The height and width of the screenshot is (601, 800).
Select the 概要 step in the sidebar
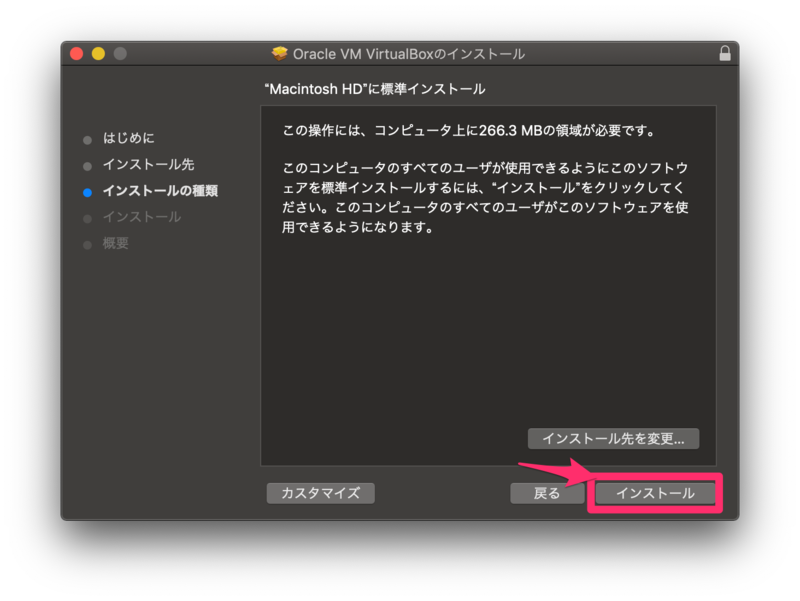tap(117, 243)
